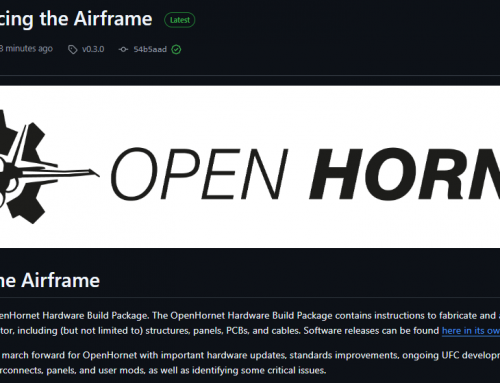Screen dimensions: 500x383
Task: Click the text 'march forward for OpenHornet'
Action: coord(69,355)
